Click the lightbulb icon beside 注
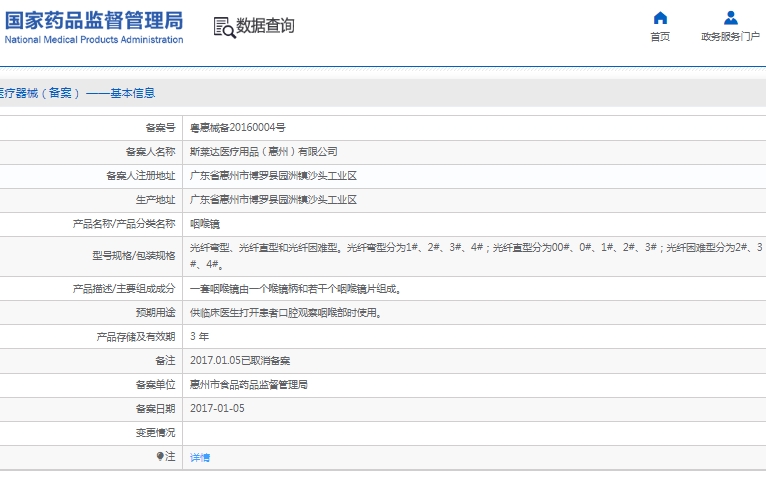This screenshot has height=480, width=766. [x=160, y=456]
